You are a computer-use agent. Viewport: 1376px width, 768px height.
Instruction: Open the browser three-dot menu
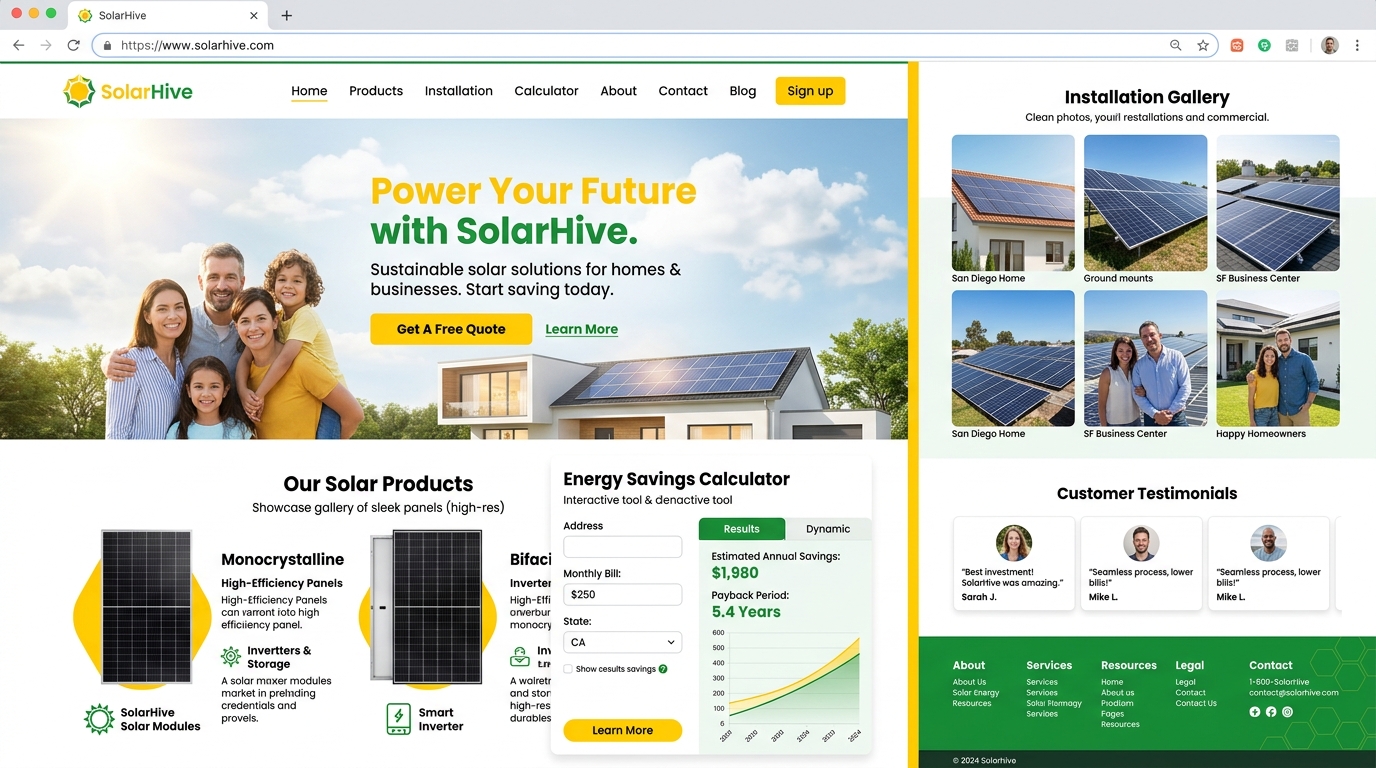(1357, 45)
